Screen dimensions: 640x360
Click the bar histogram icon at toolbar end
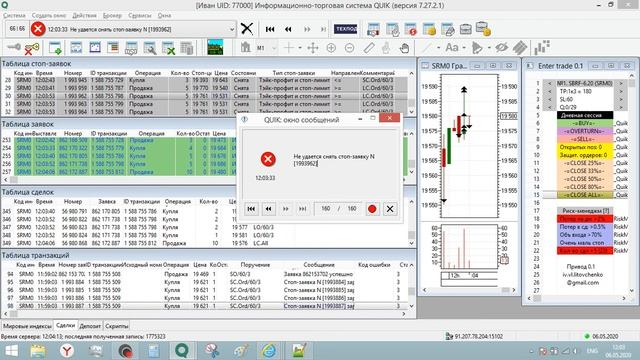542,47
